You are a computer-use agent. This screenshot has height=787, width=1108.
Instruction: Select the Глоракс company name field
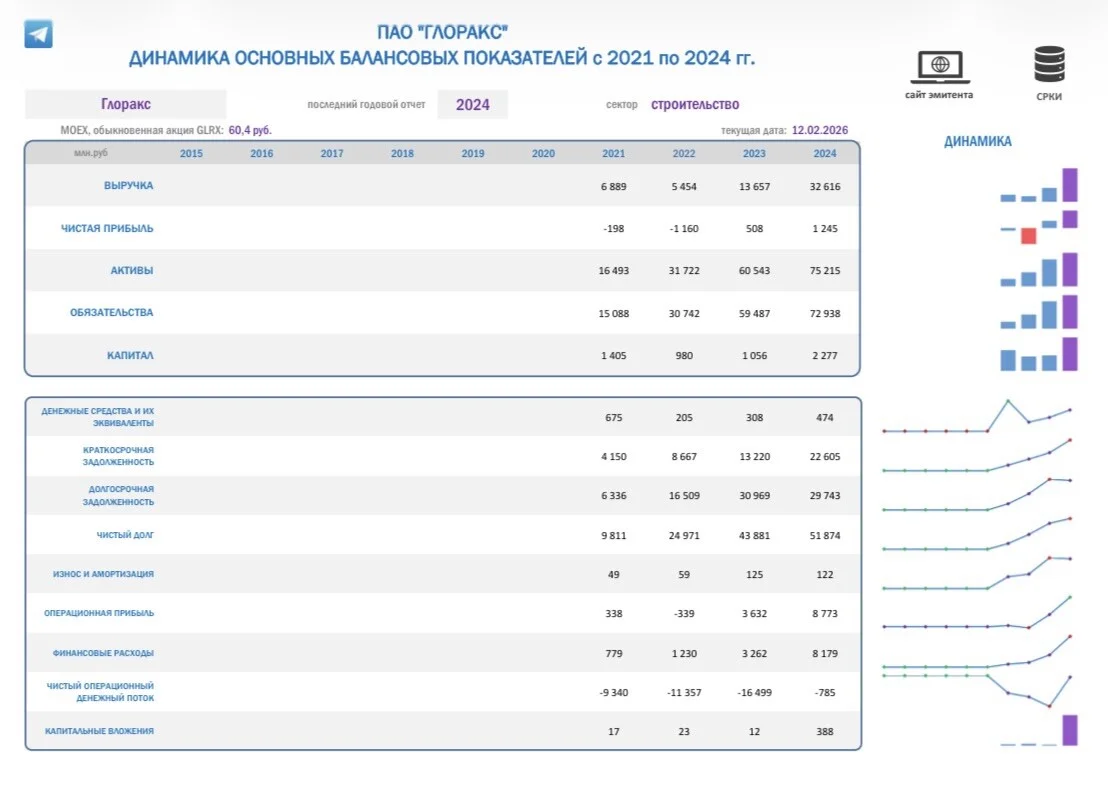point(126,105)
